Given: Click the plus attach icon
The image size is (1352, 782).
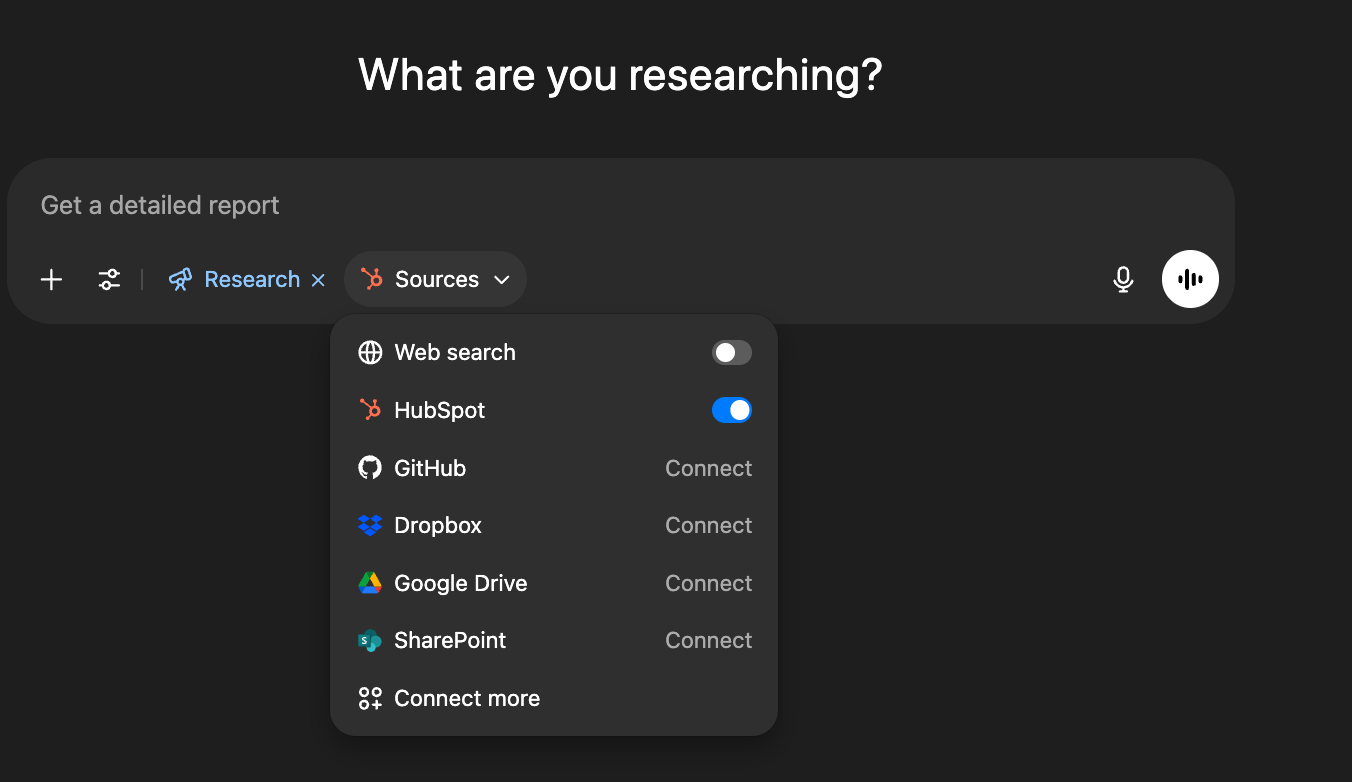Looking at the screenshot, I should [51, 280].
